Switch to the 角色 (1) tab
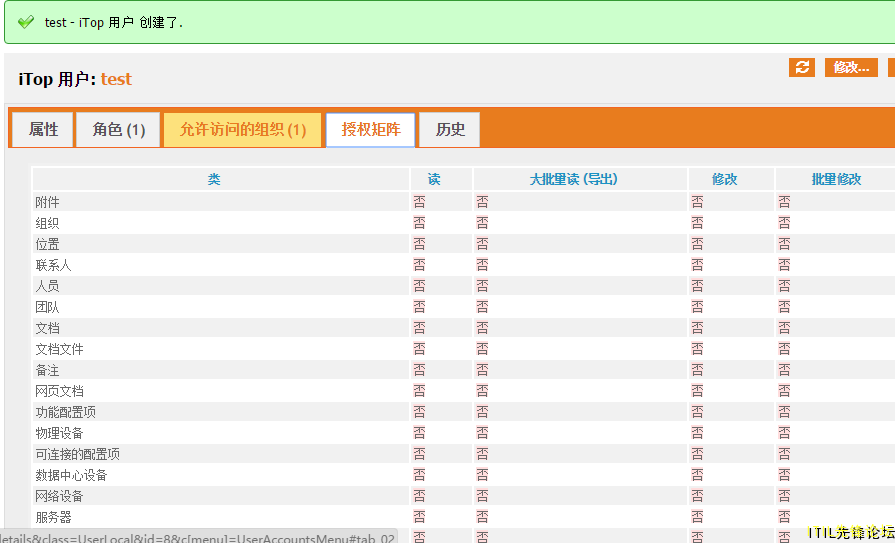 (119, 130)
